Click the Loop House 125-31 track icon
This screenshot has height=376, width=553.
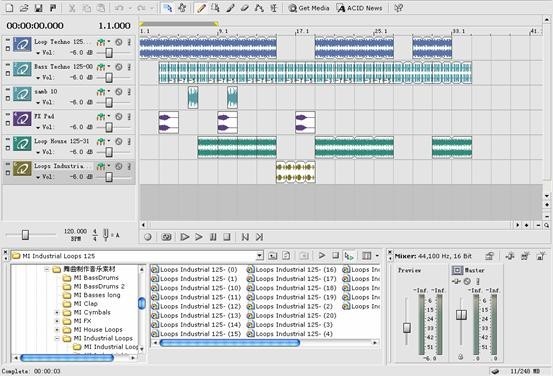pos(22,144)
